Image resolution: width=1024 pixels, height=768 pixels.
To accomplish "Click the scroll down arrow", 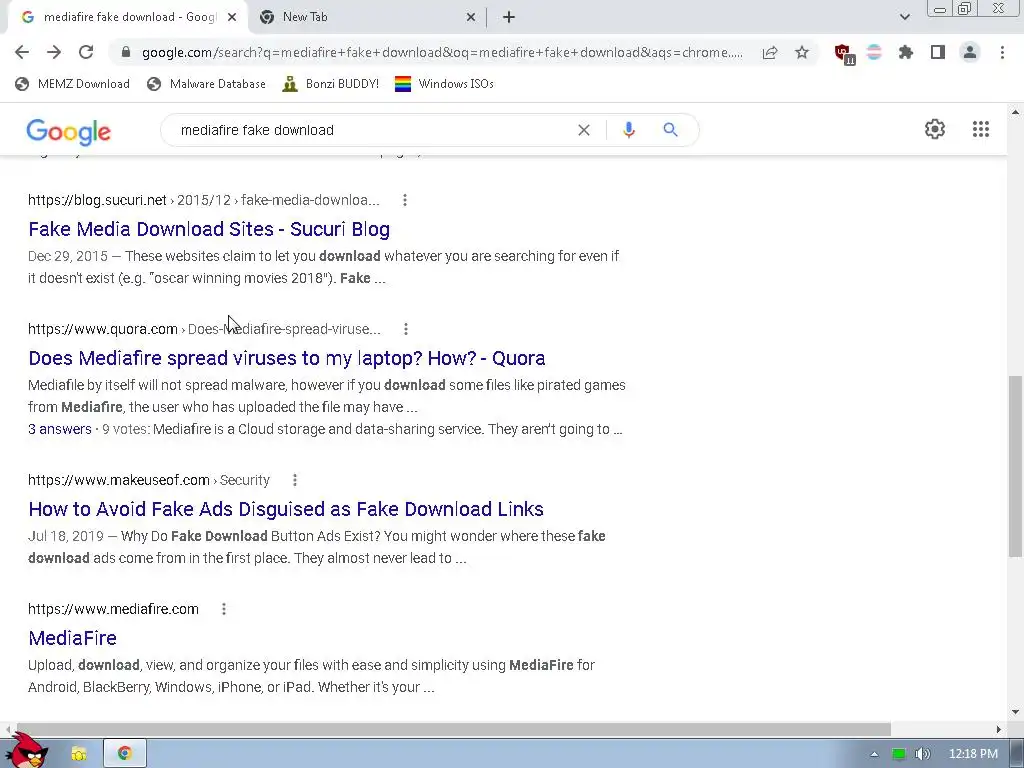I will [x=1016, y=712].
